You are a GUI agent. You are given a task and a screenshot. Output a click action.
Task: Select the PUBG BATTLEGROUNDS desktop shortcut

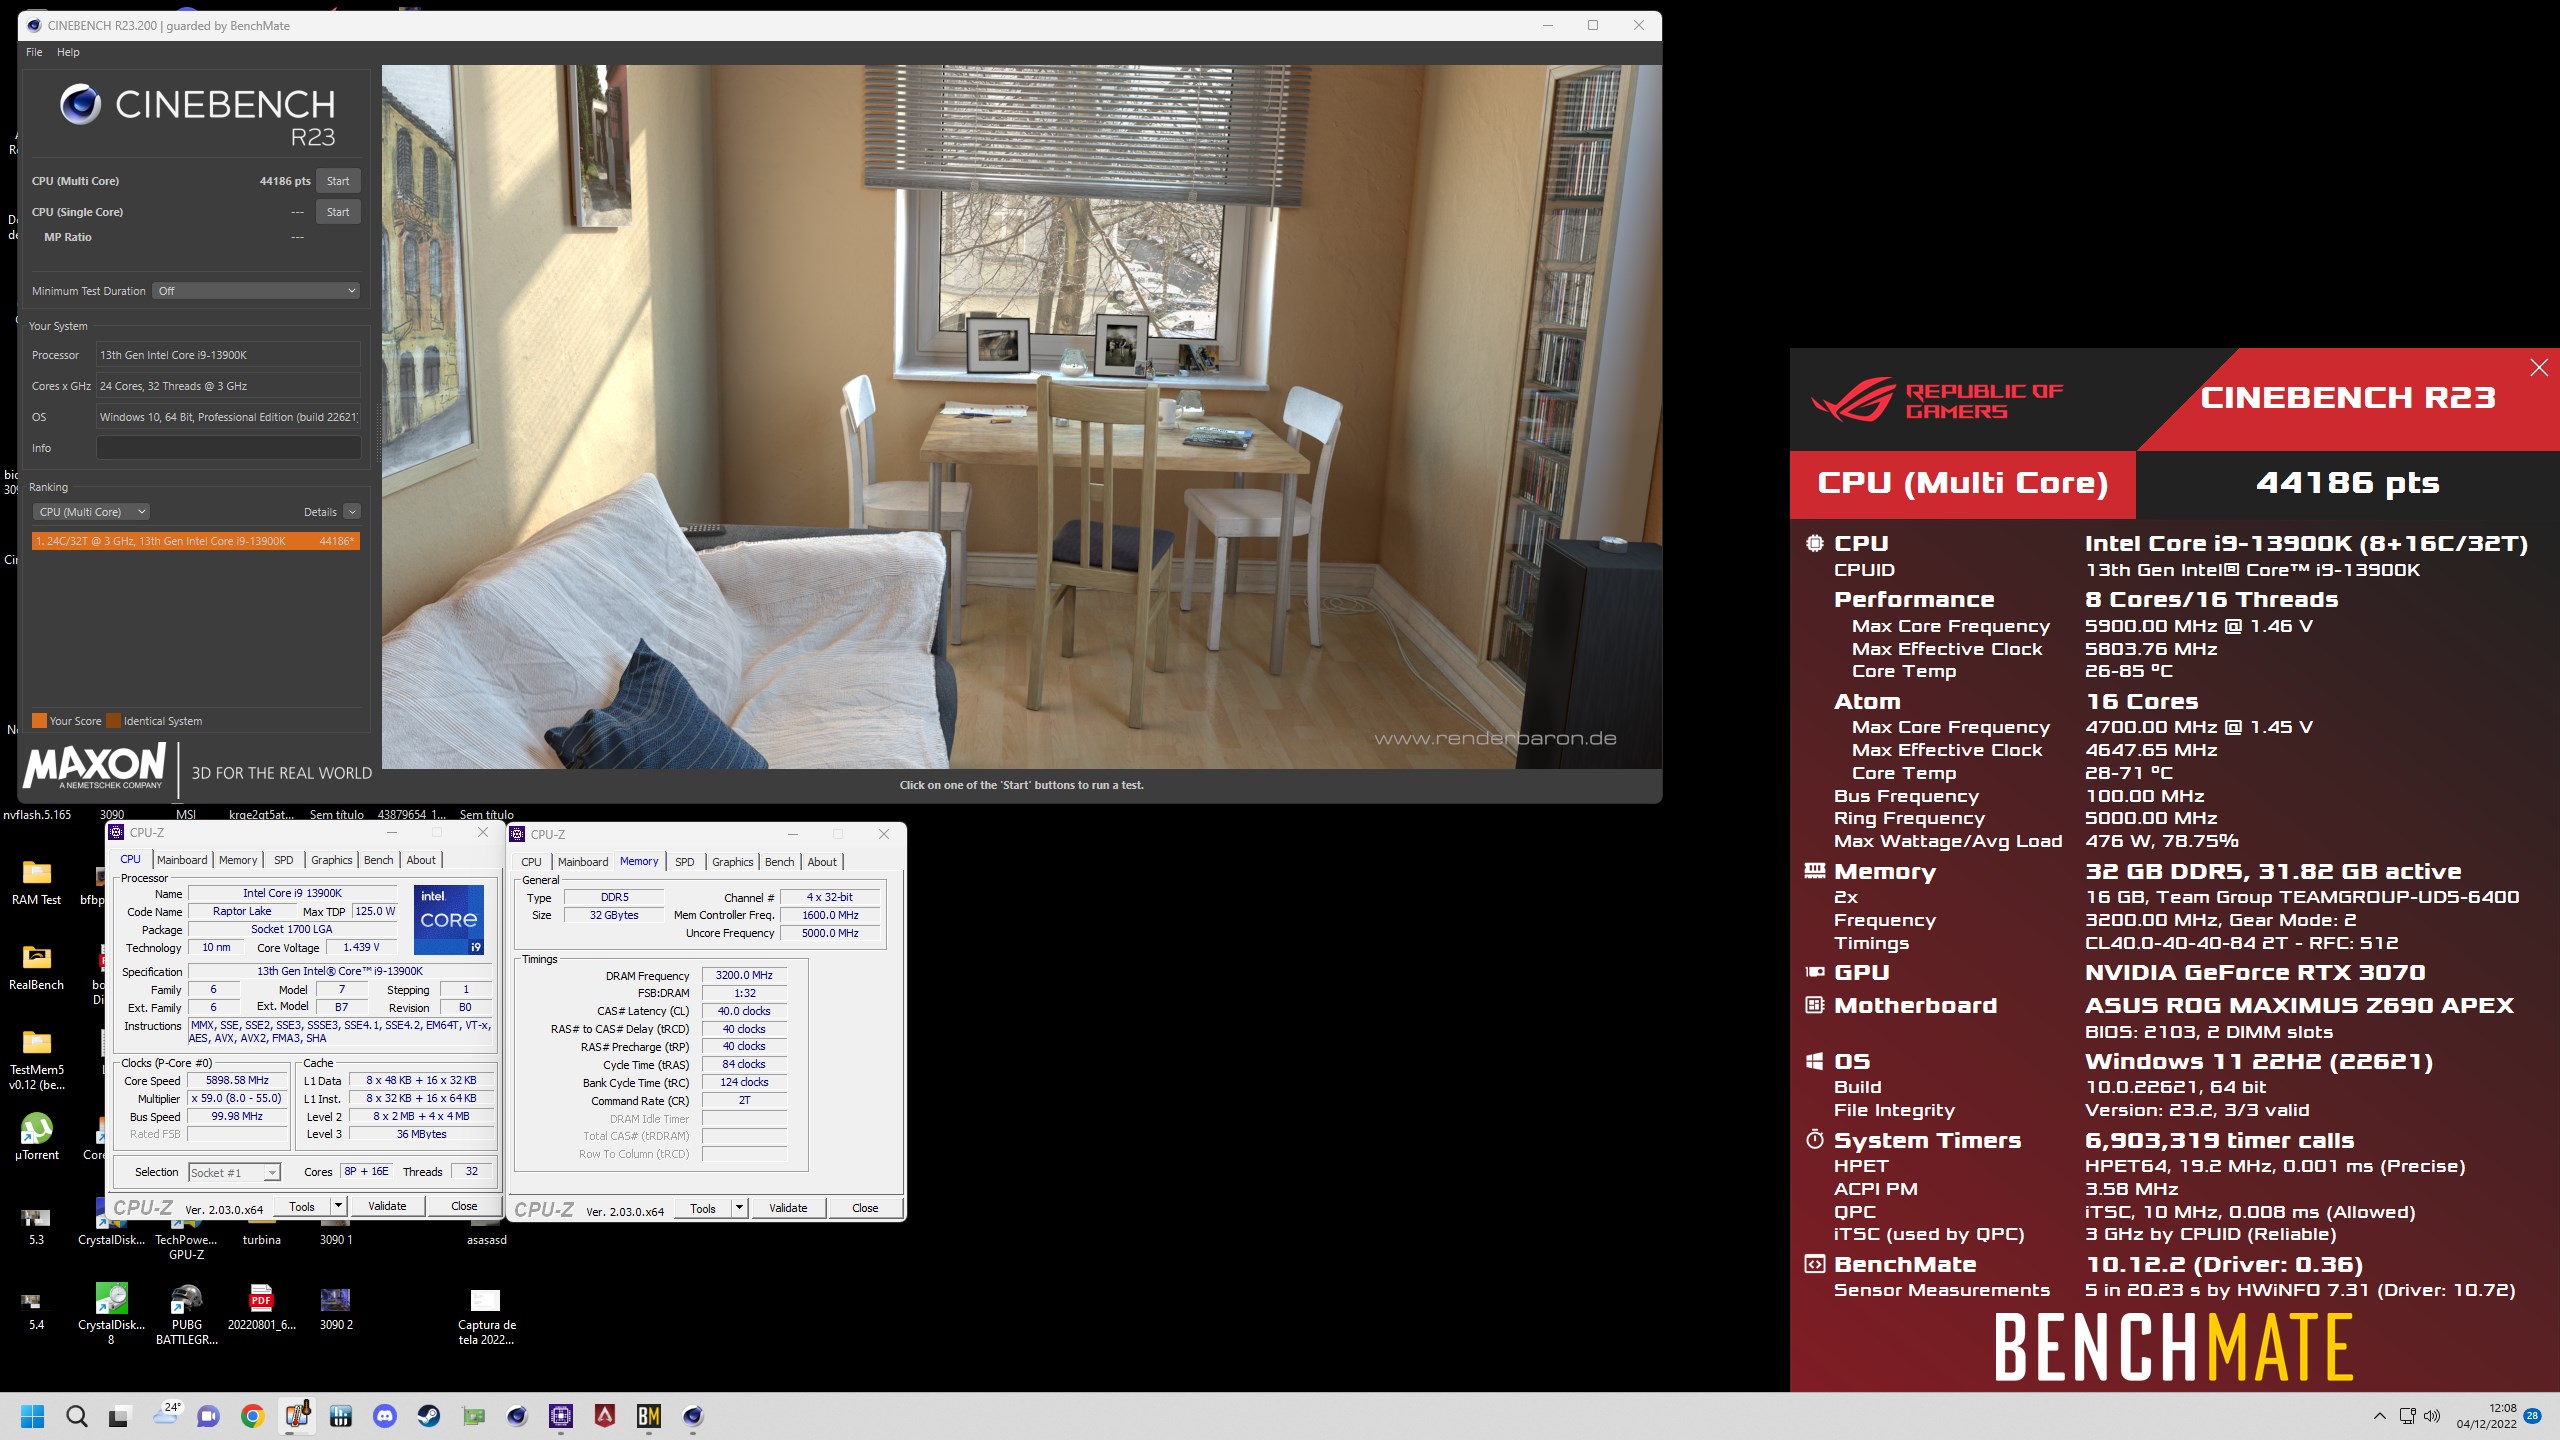187,1314
